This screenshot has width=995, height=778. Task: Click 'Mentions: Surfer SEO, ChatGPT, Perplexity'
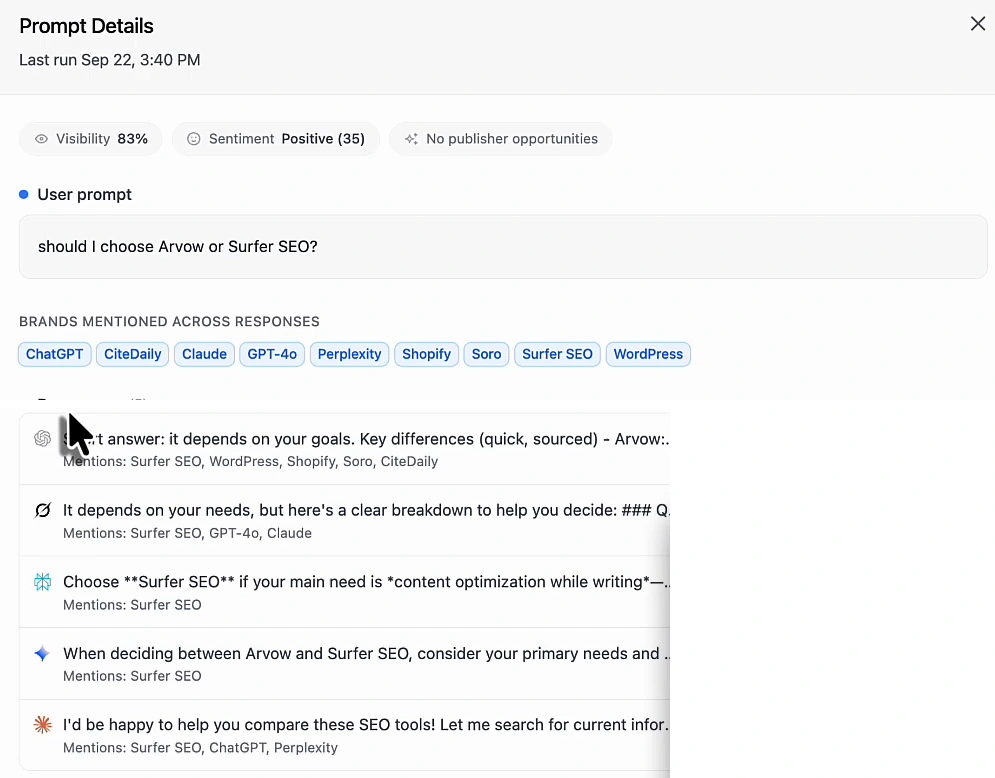[201, 748]
